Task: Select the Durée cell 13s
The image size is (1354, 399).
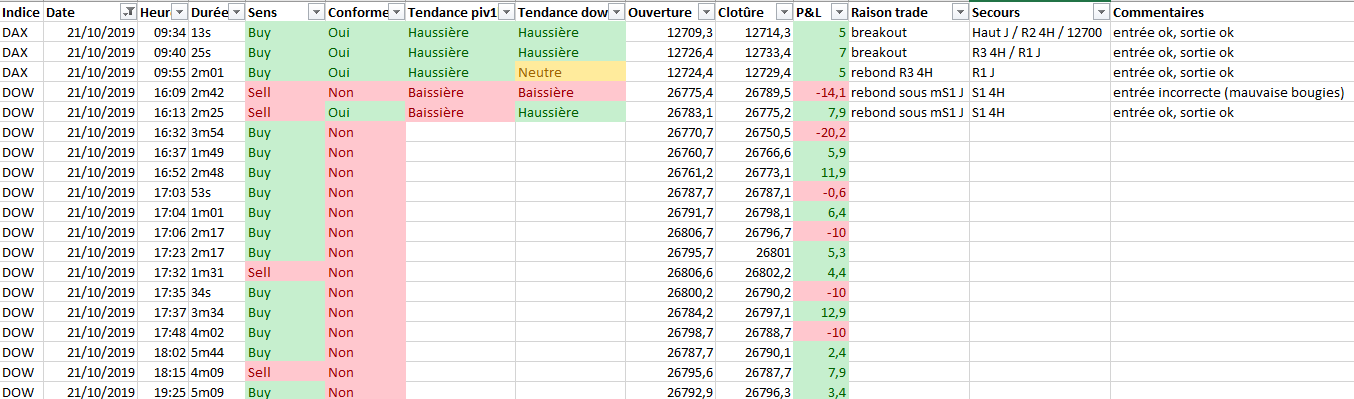Action: pyautogui.click(x=216, y=32)
